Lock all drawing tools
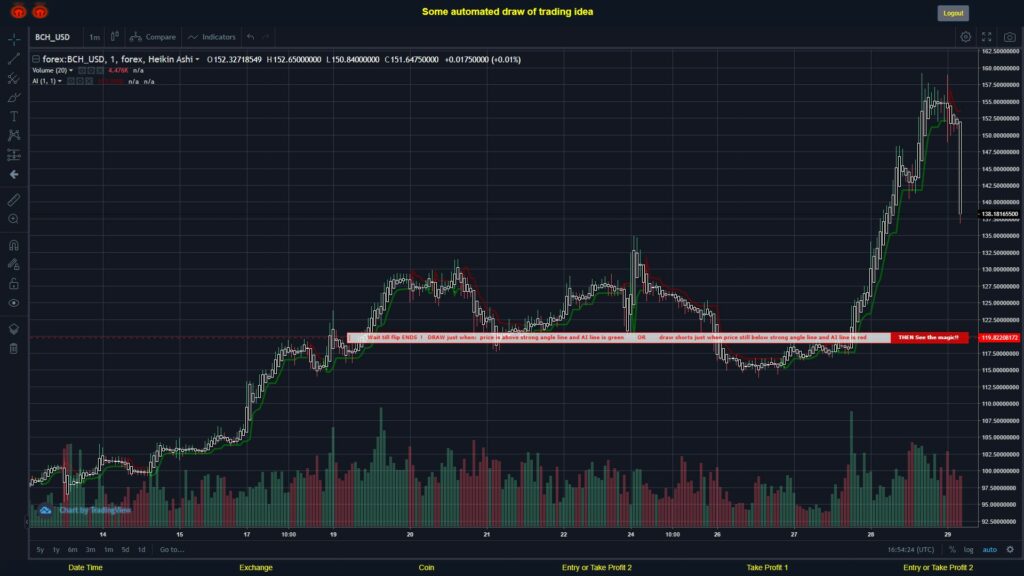This screenshot has width=1024, height=576. coord(14,283)
